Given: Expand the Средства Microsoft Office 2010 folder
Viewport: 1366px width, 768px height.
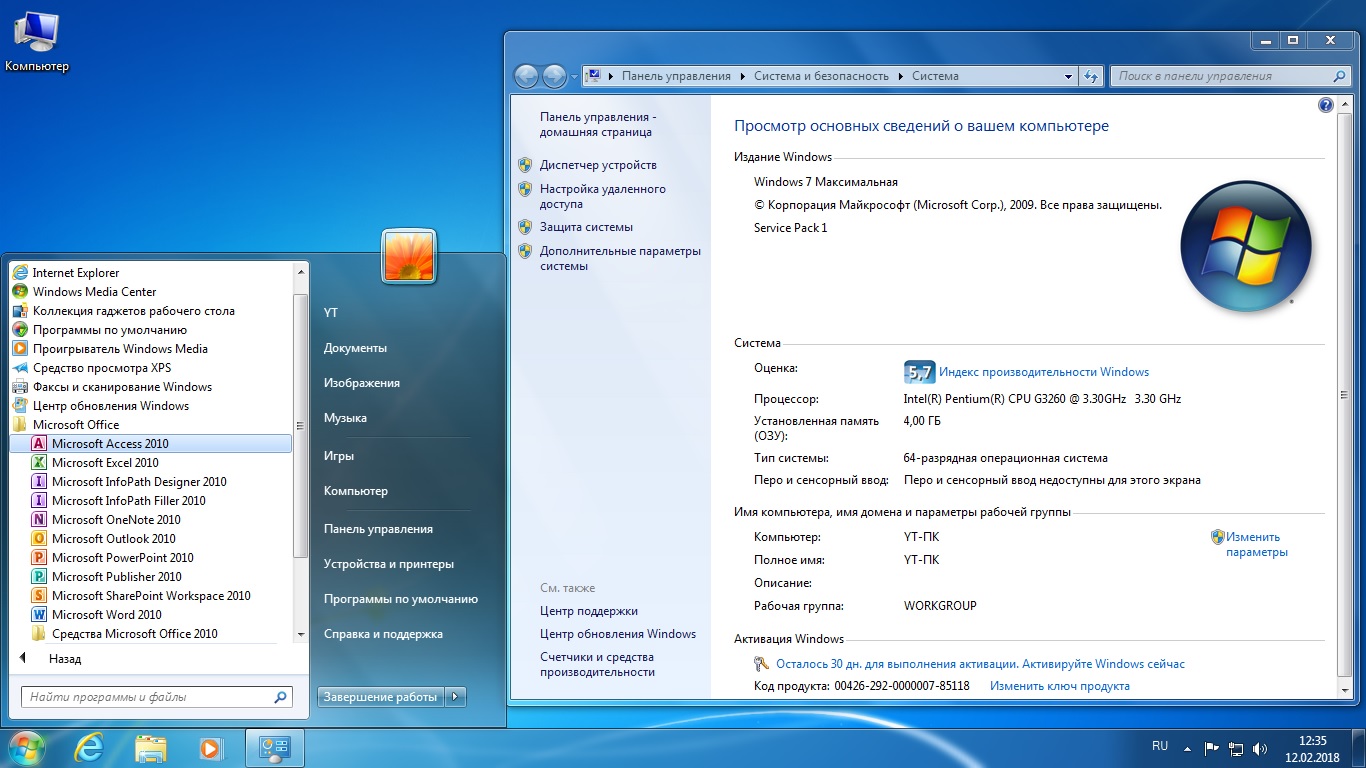Looking at the screenshot, I should (134, 634).
